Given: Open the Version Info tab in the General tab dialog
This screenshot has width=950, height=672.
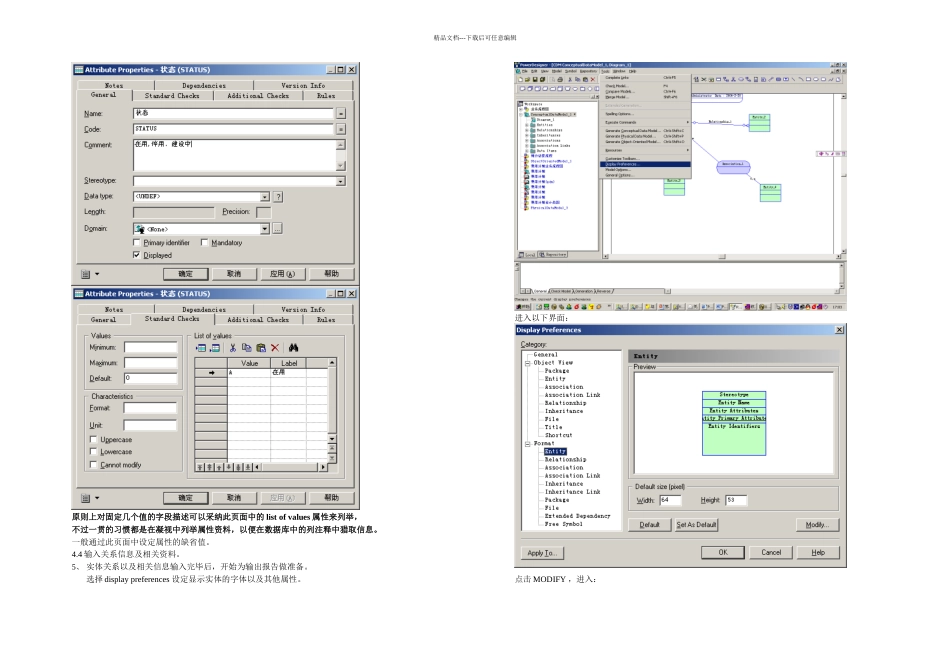Looking at the screenshot, I should 303,85.
